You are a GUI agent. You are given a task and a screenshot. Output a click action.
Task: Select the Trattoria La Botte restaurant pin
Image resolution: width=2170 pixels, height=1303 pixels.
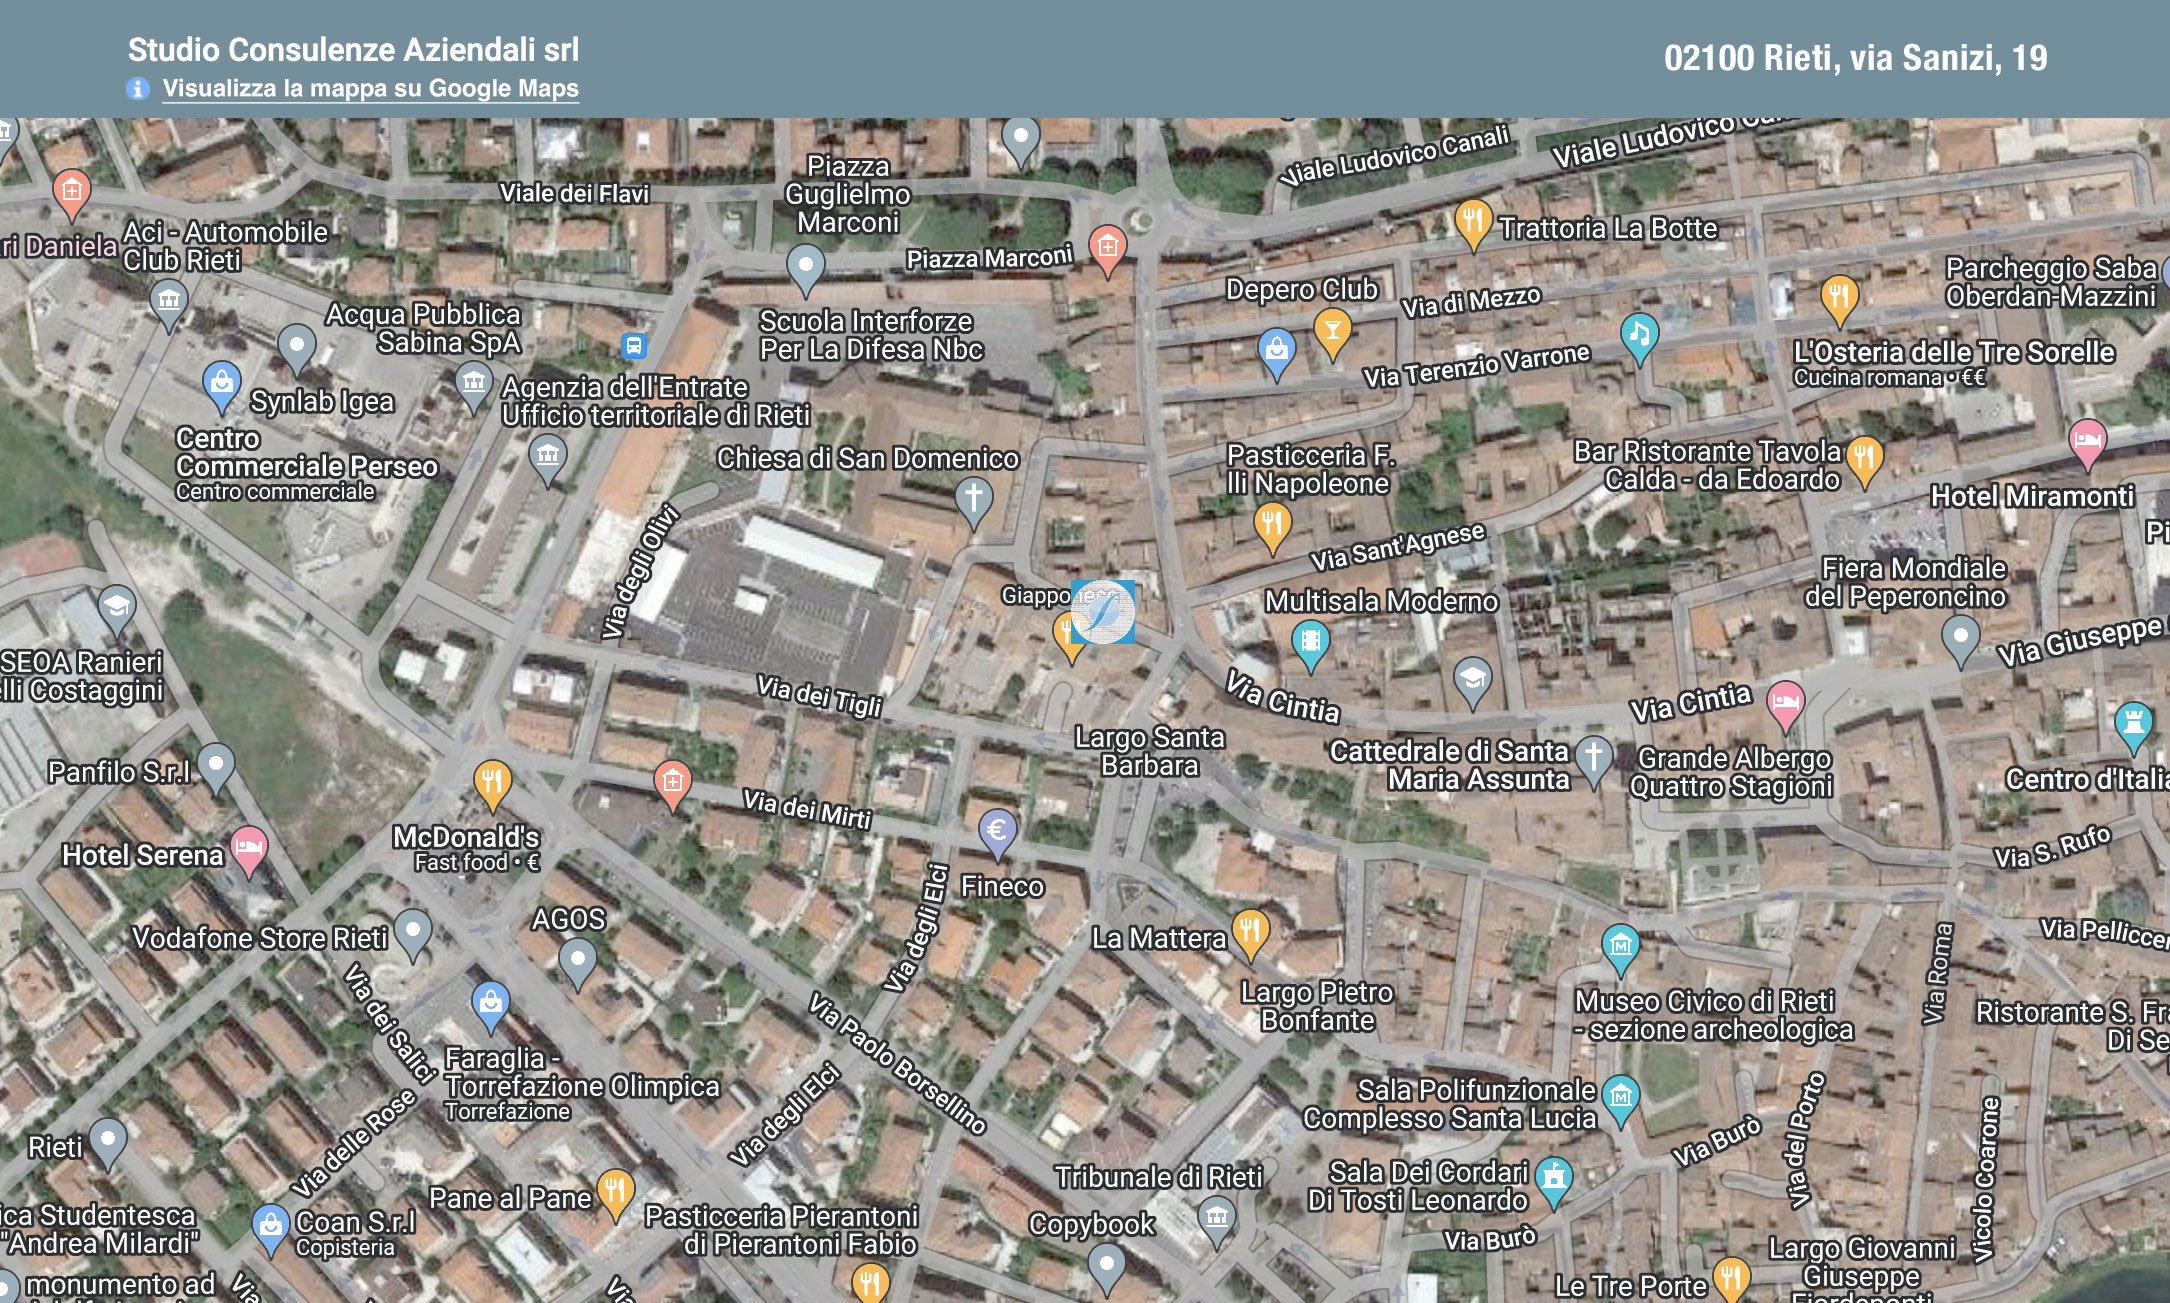pyautogui.click(x=1473, y=223)
